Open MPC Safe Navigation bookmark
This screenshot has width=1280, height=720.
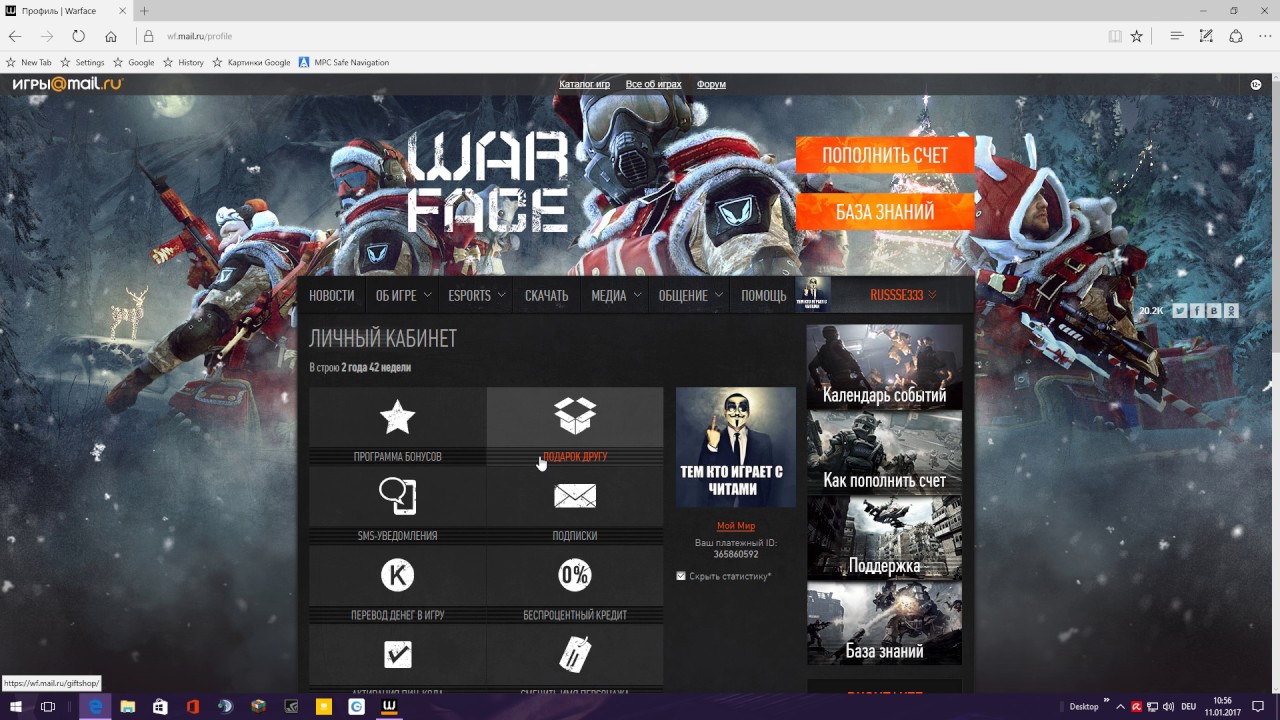coord(344,62)
